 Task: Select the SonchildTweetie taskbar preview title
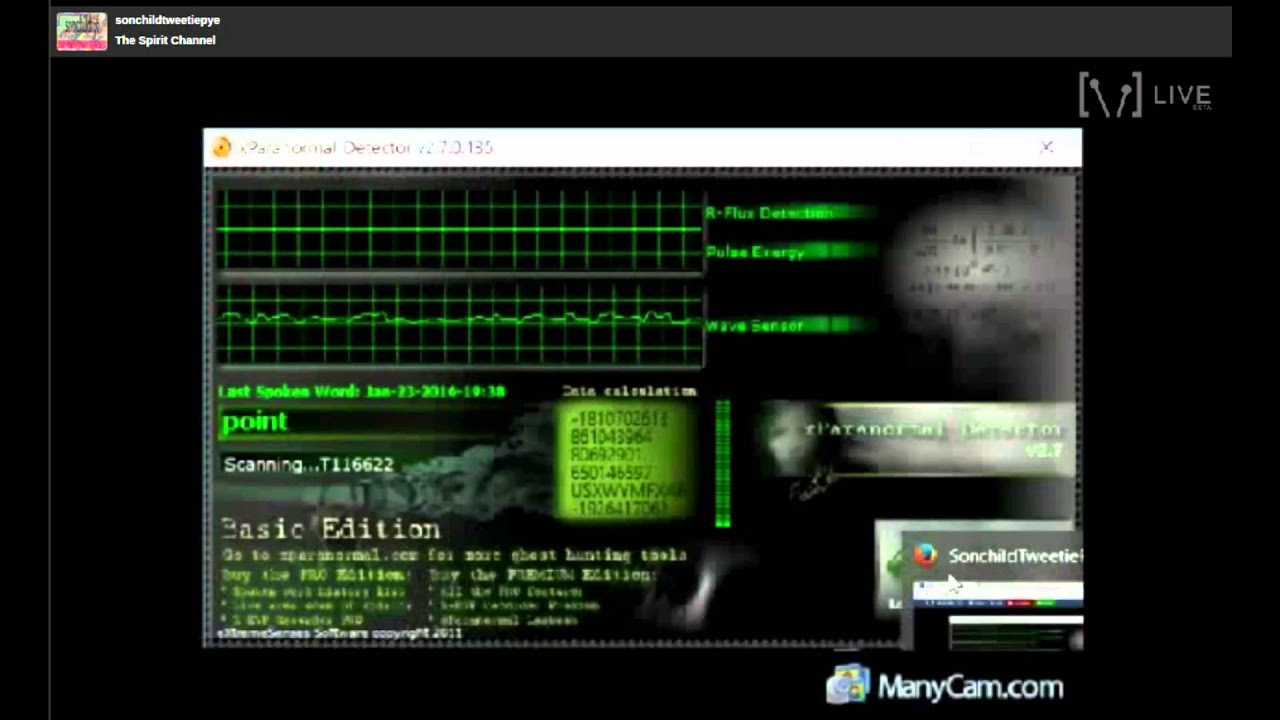coord(1014,556)
